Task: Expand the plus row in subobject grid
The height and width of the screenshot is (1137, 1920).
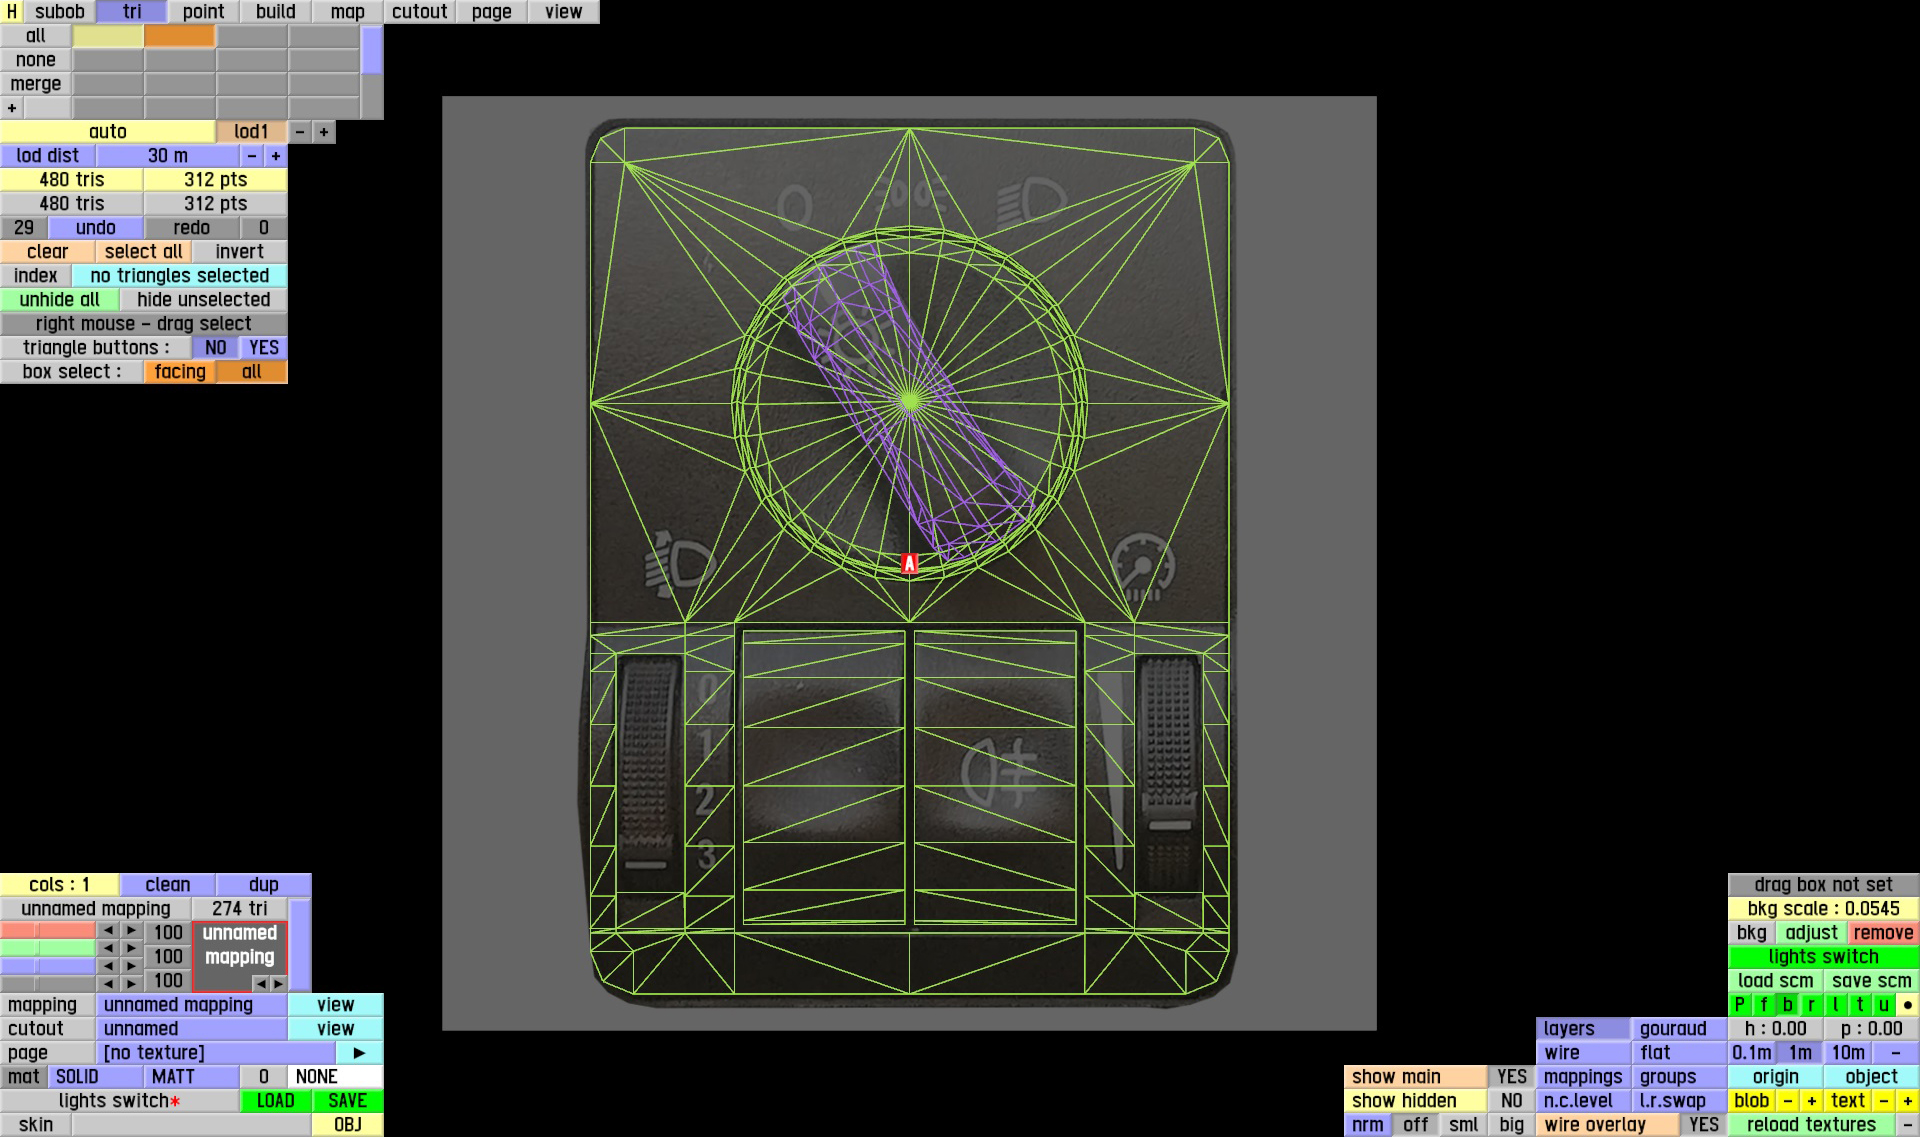Action: pos(12,108)
